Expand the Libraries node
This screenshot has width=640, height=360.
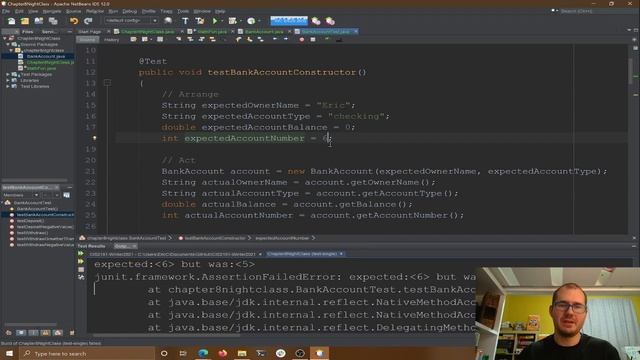tap(8, 80)
